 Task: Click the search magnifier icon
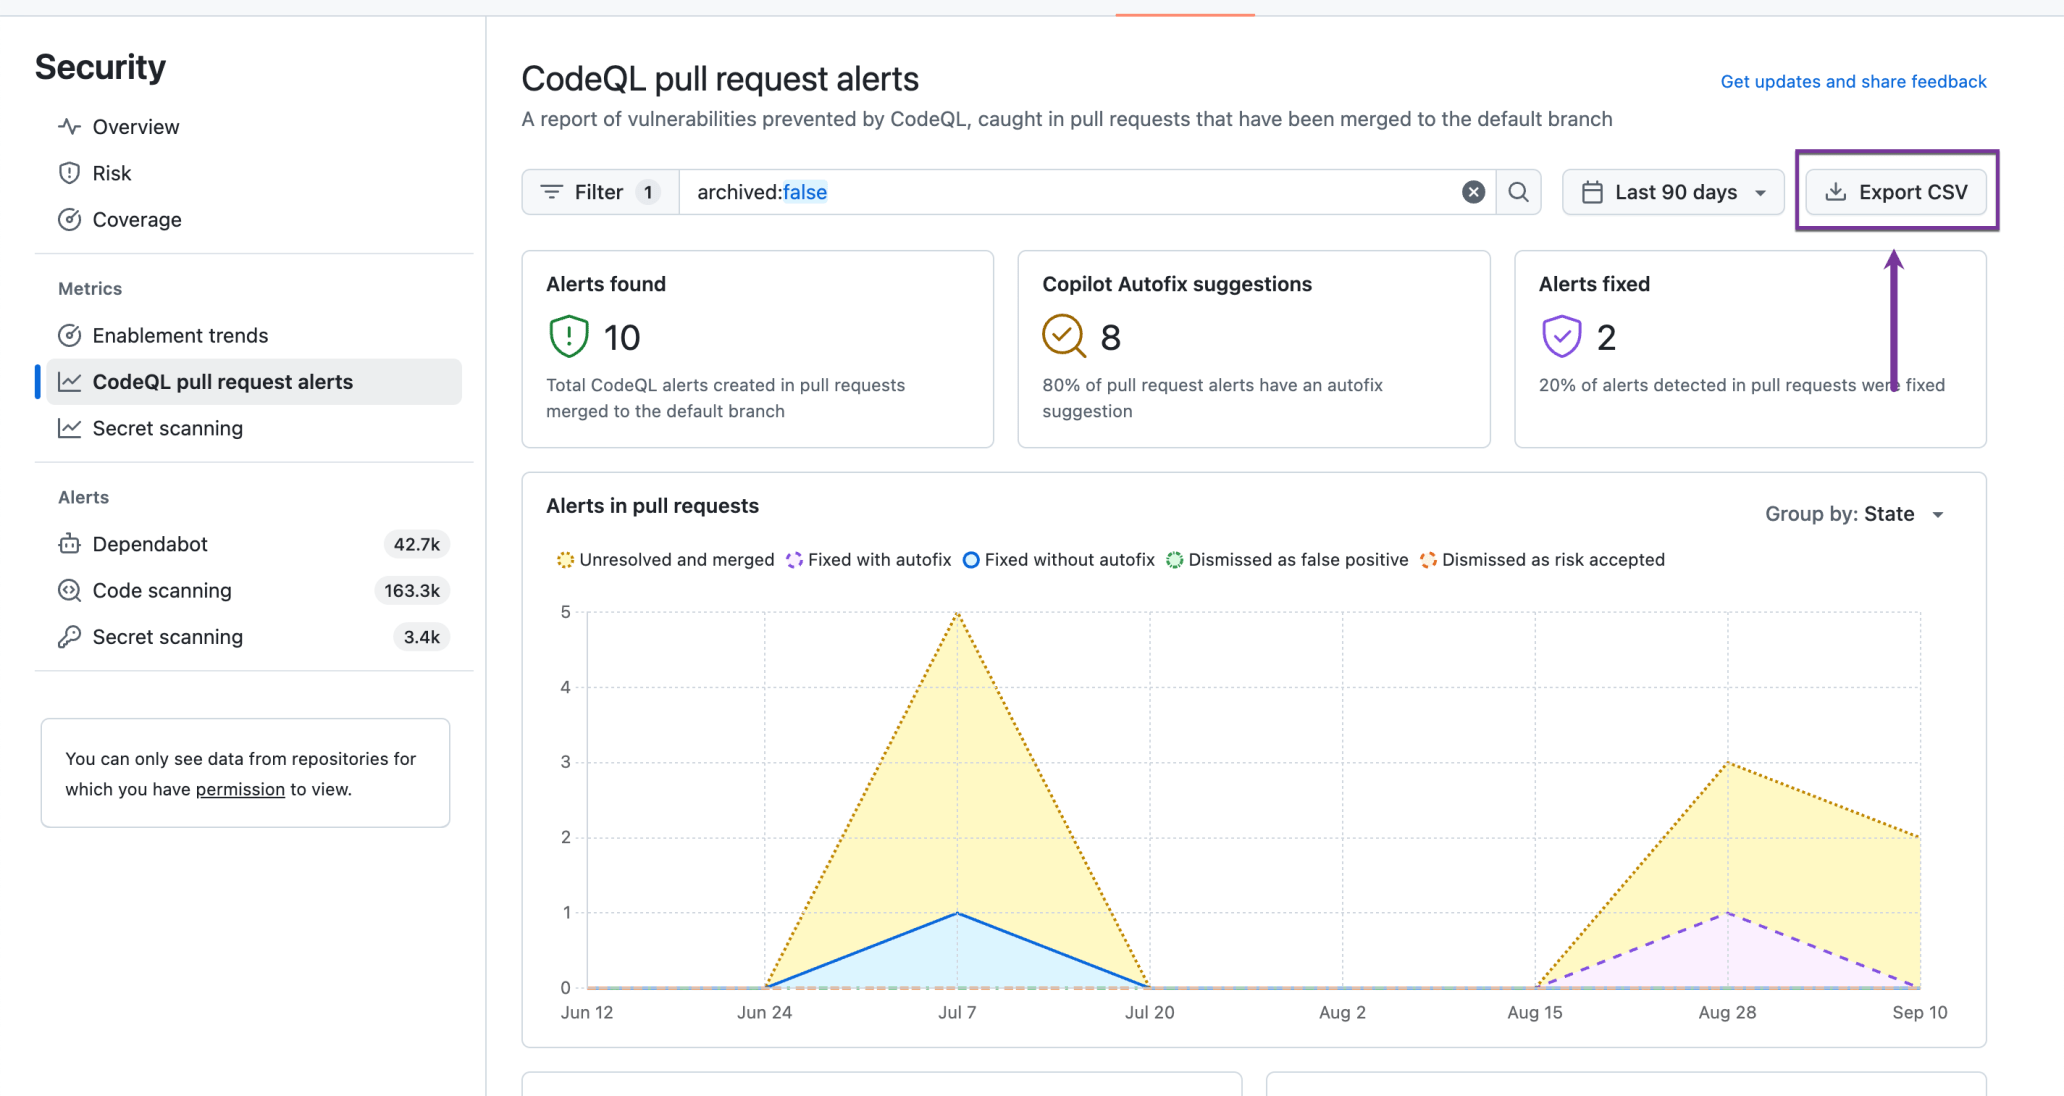tap(1518, 192)
